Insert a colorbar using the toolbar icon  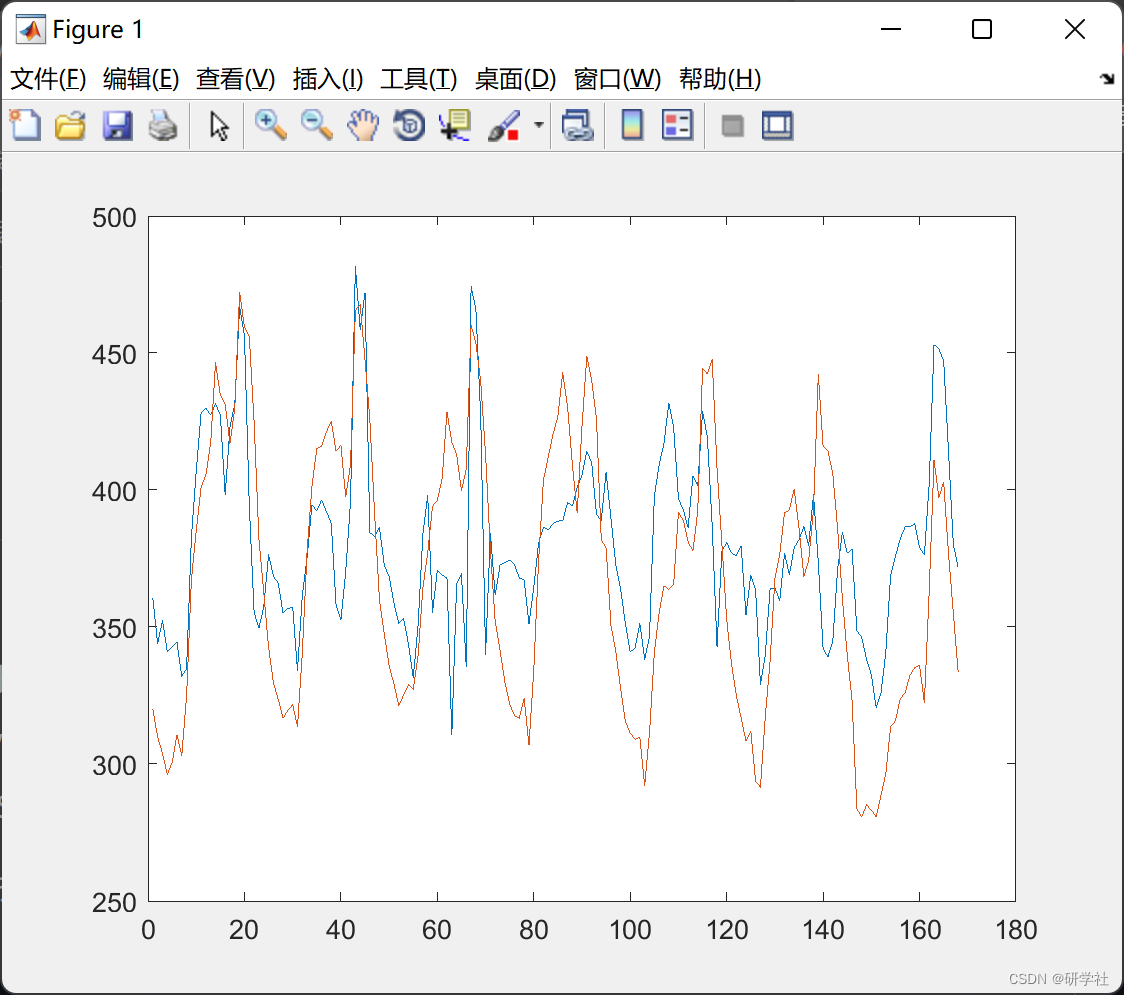632,125
